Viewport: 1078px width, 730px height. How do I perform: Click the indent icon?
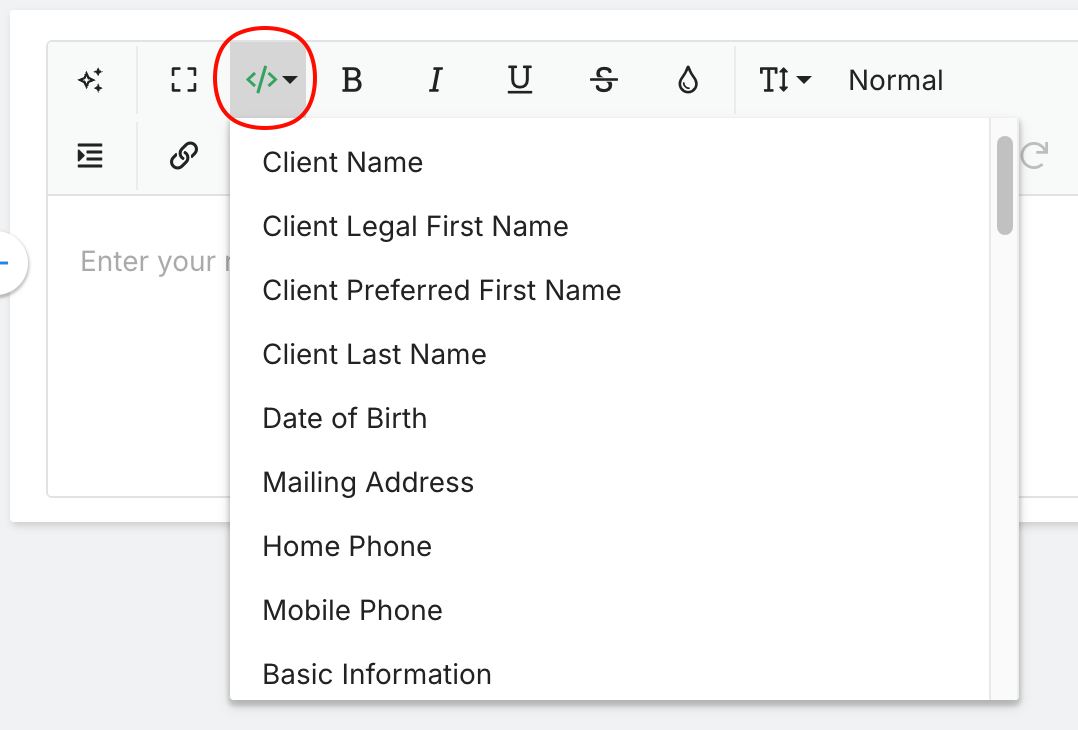click(91, 156)
